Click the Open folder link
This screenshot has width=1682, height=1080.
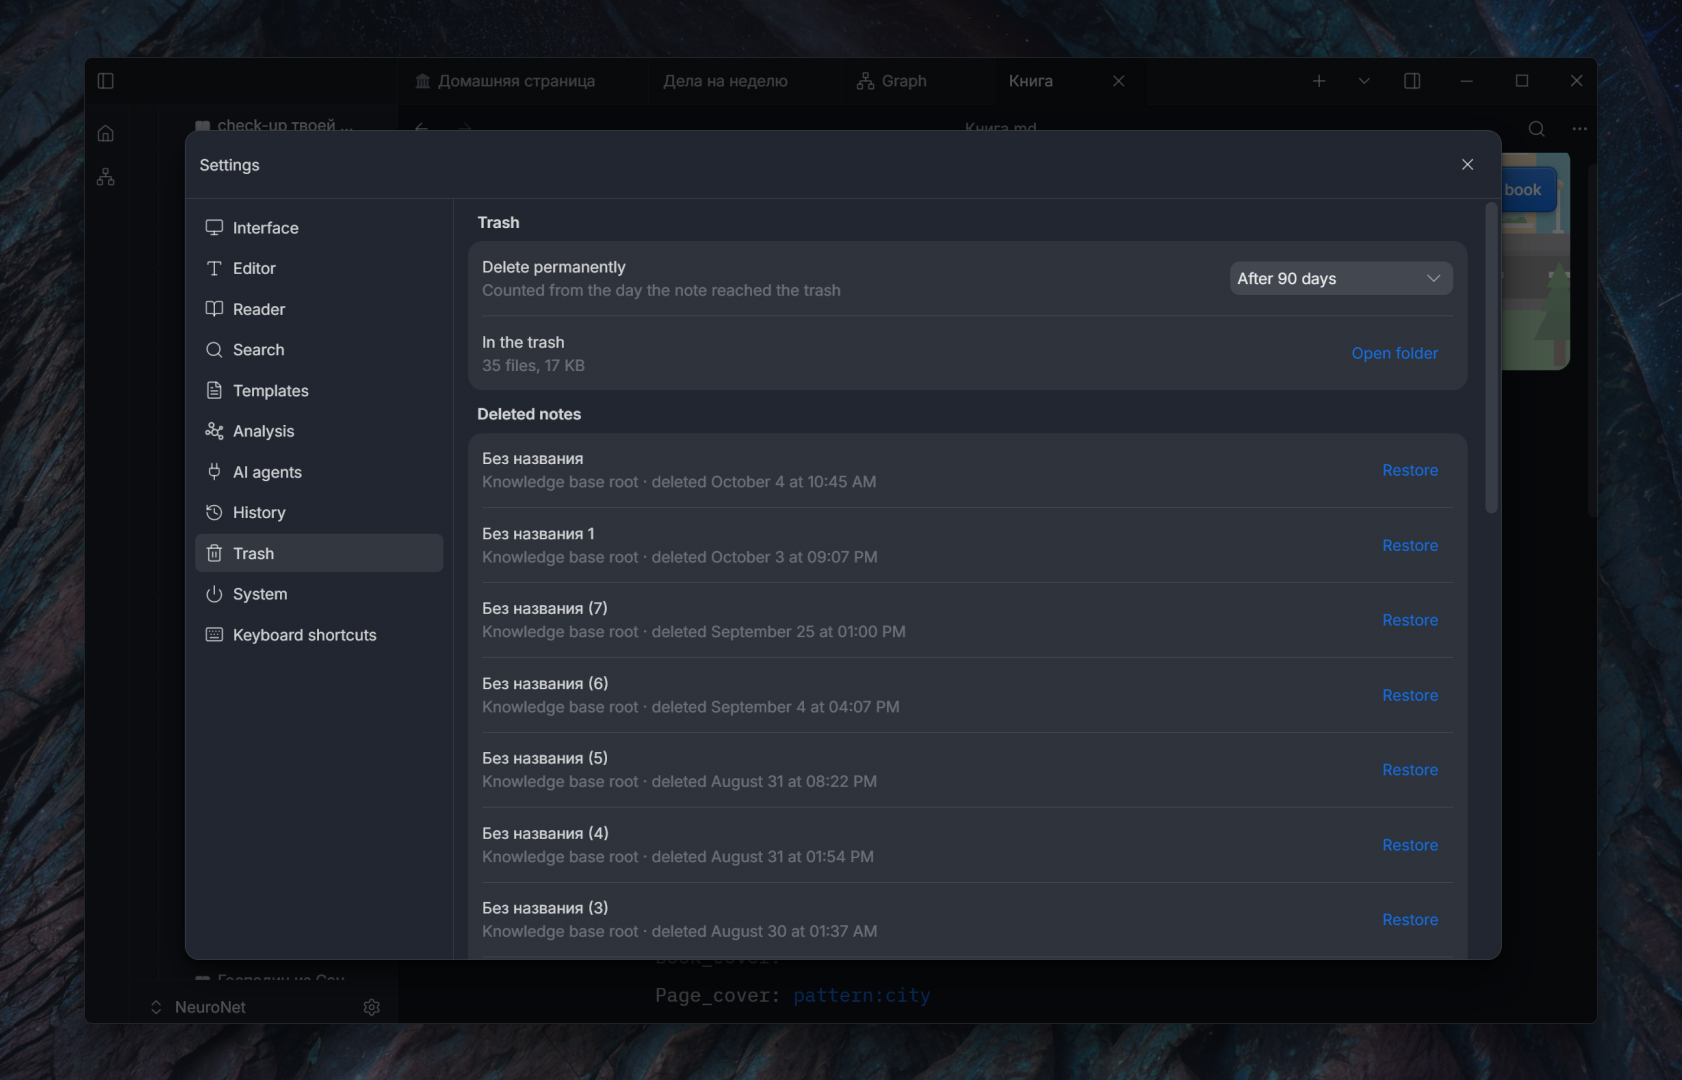[x=1394, y=353]
